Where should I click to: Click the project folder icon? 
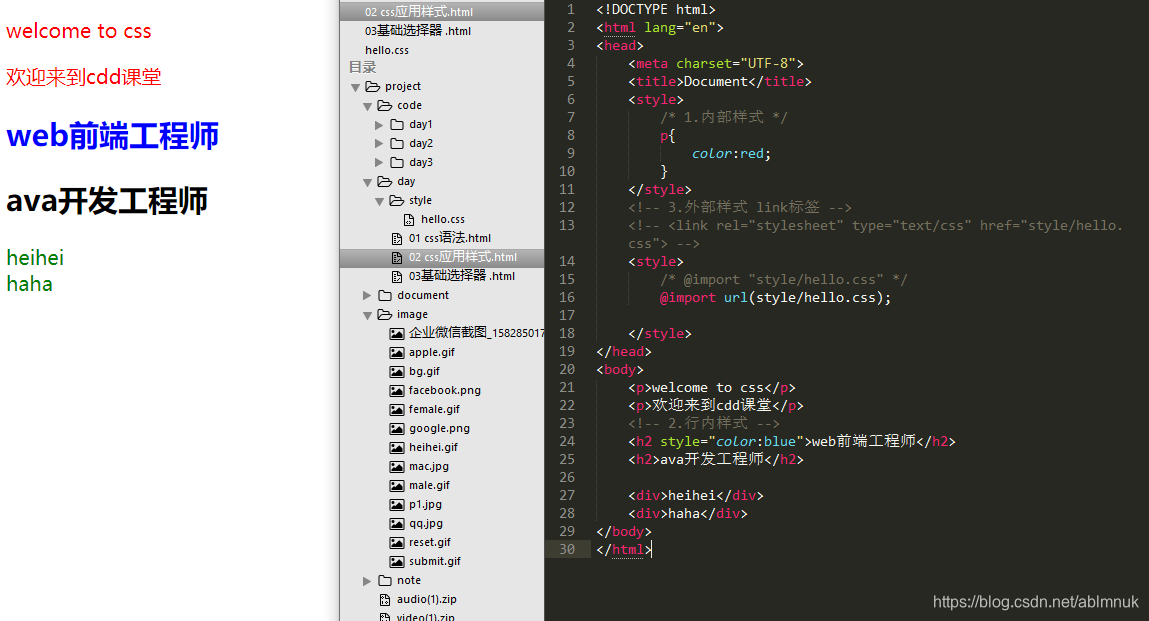click(373, 87)
